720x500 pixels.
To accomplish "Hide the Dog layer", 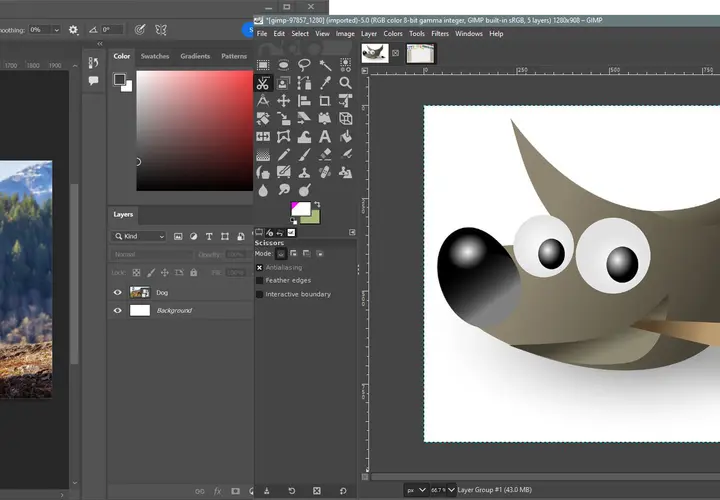I will click(118, 292).
